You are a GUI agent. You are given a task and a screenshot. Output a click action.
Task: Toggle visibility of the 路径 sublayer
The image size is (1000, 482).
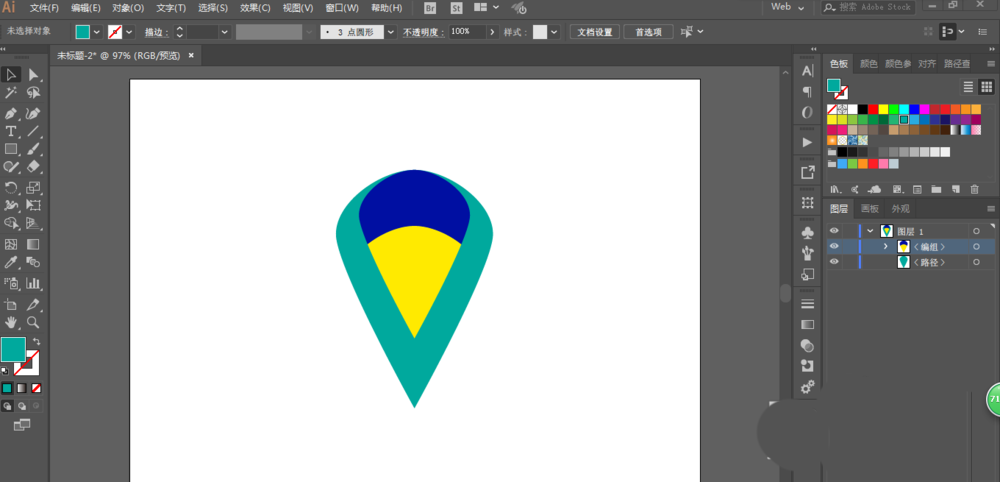[x=835, y=262]
